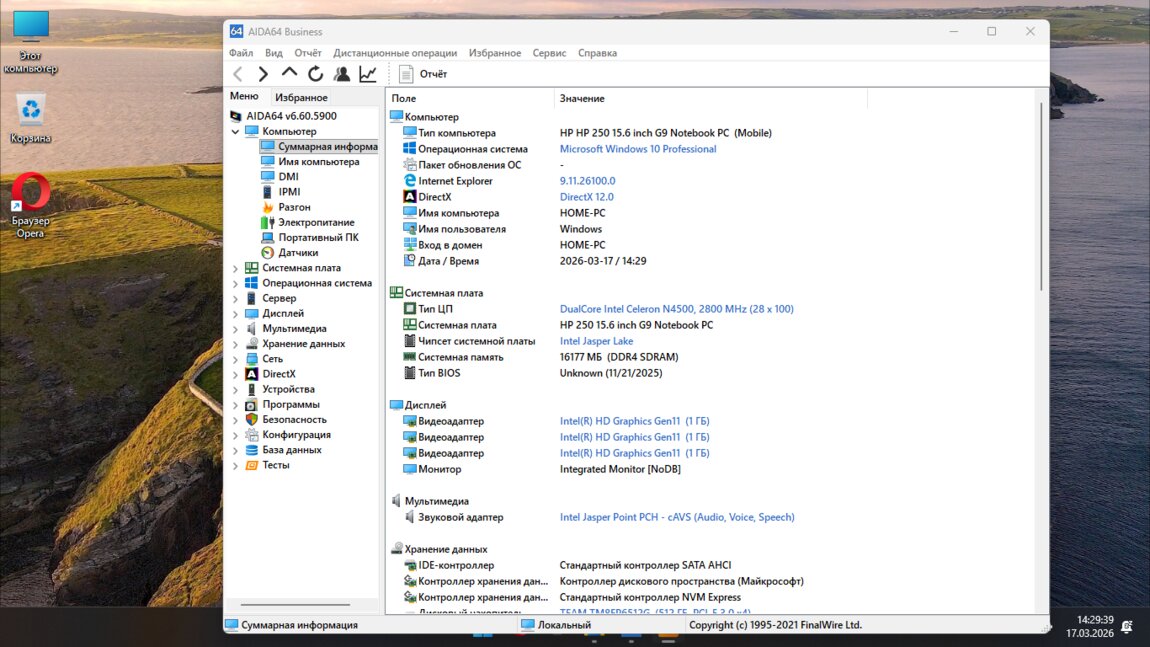Viewport: 1150px width, 647px height.
Task: Click the Отчёт report toolbar button
Action: click(423, 74)
